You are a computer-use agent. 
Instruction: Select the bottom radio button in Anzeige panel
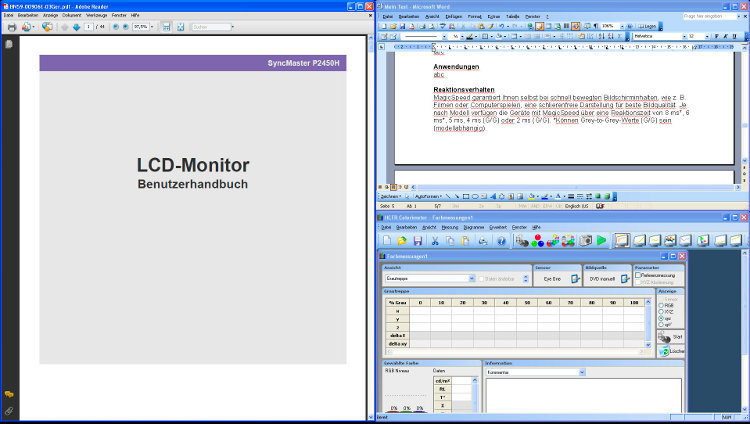[x=661, y=324]
